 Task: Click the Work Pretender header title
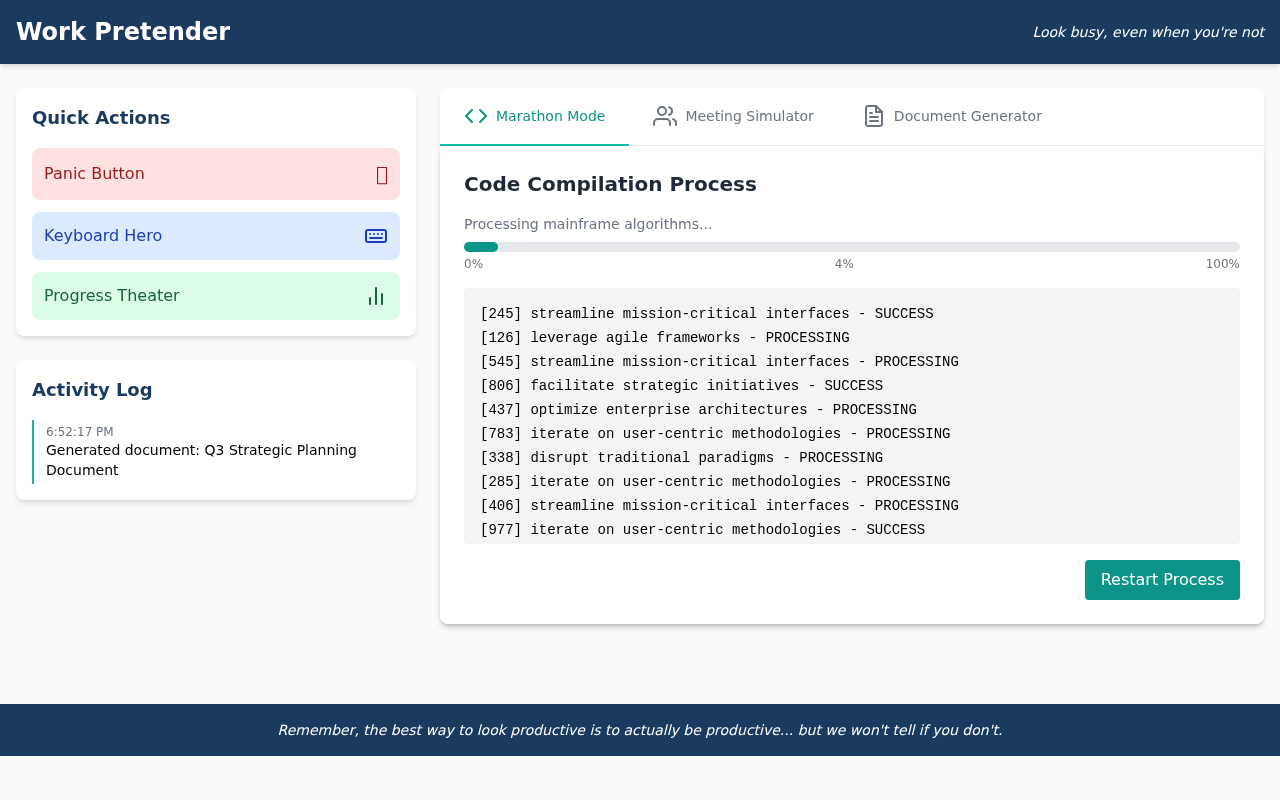point(123,32)
